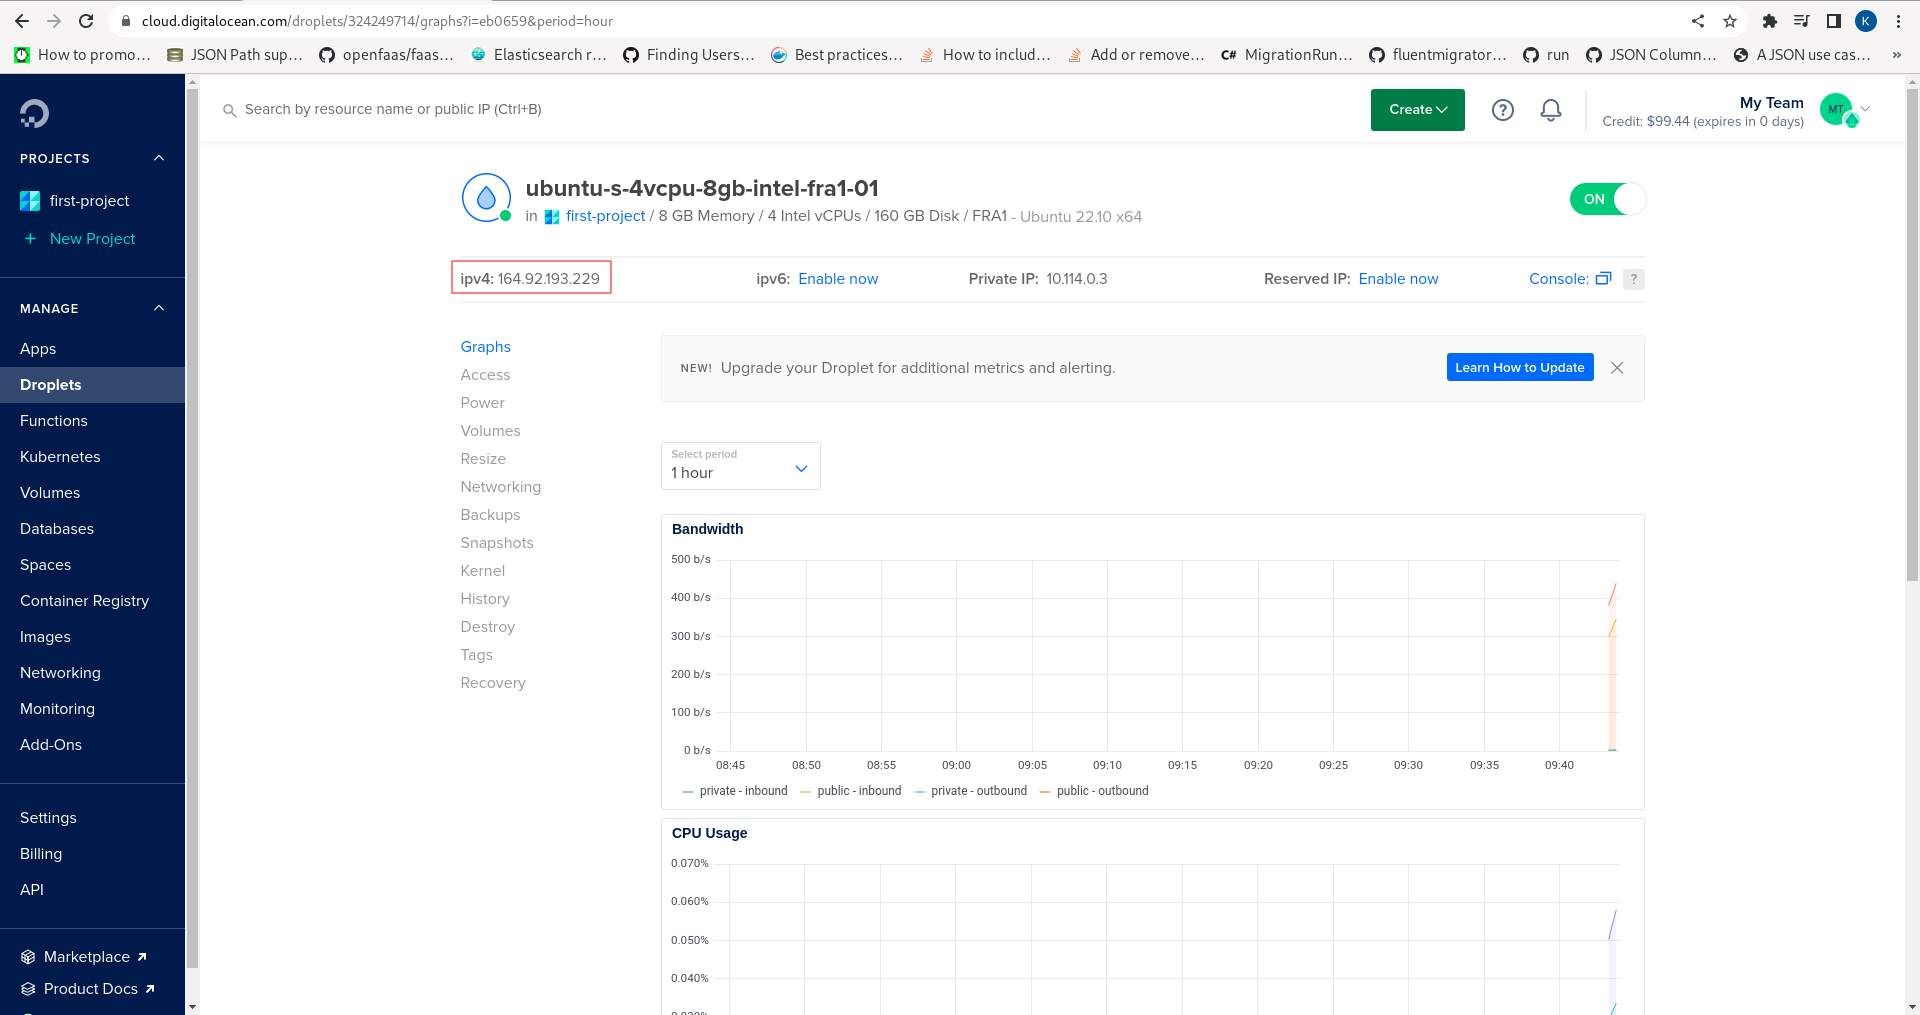Click the browser back arrow
This screenshot has width=1920, height=1015.
(22, 21)
